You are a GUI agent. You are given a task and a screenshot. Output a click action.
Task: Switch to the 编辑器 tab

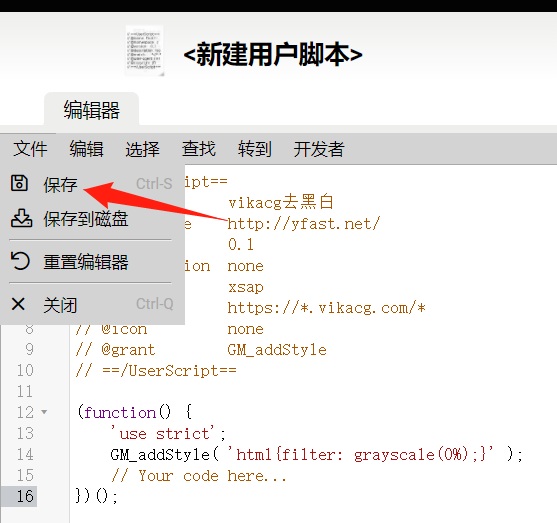(92, 109)
